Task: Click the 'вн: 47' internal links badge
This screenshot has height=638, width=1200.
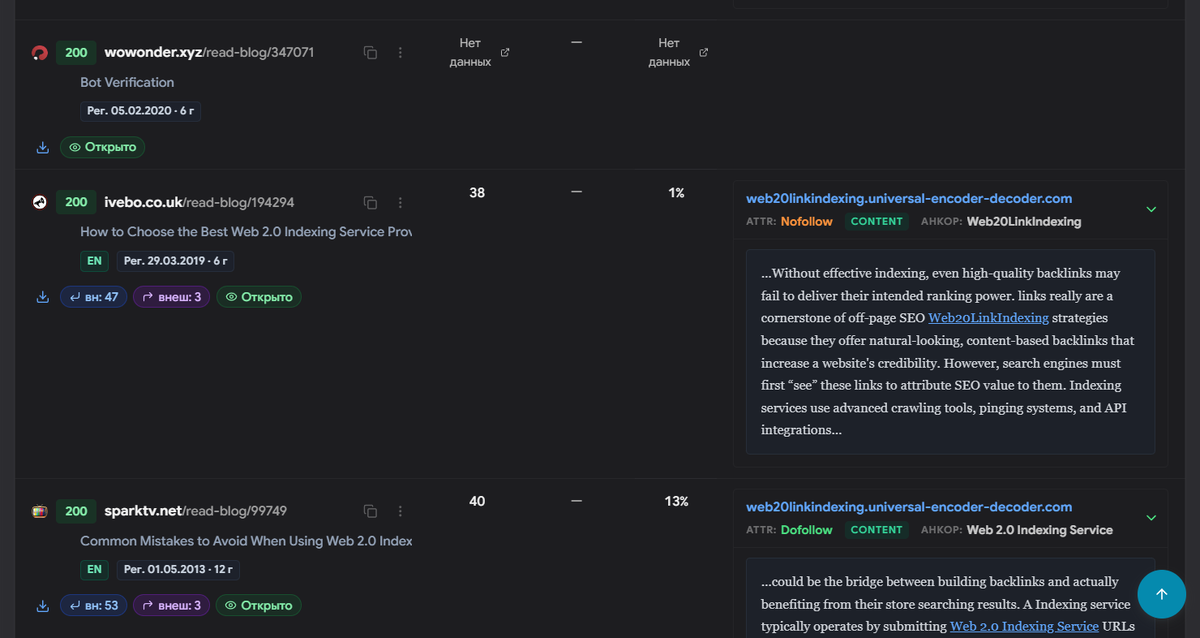Action: click(x=94, y=297)
